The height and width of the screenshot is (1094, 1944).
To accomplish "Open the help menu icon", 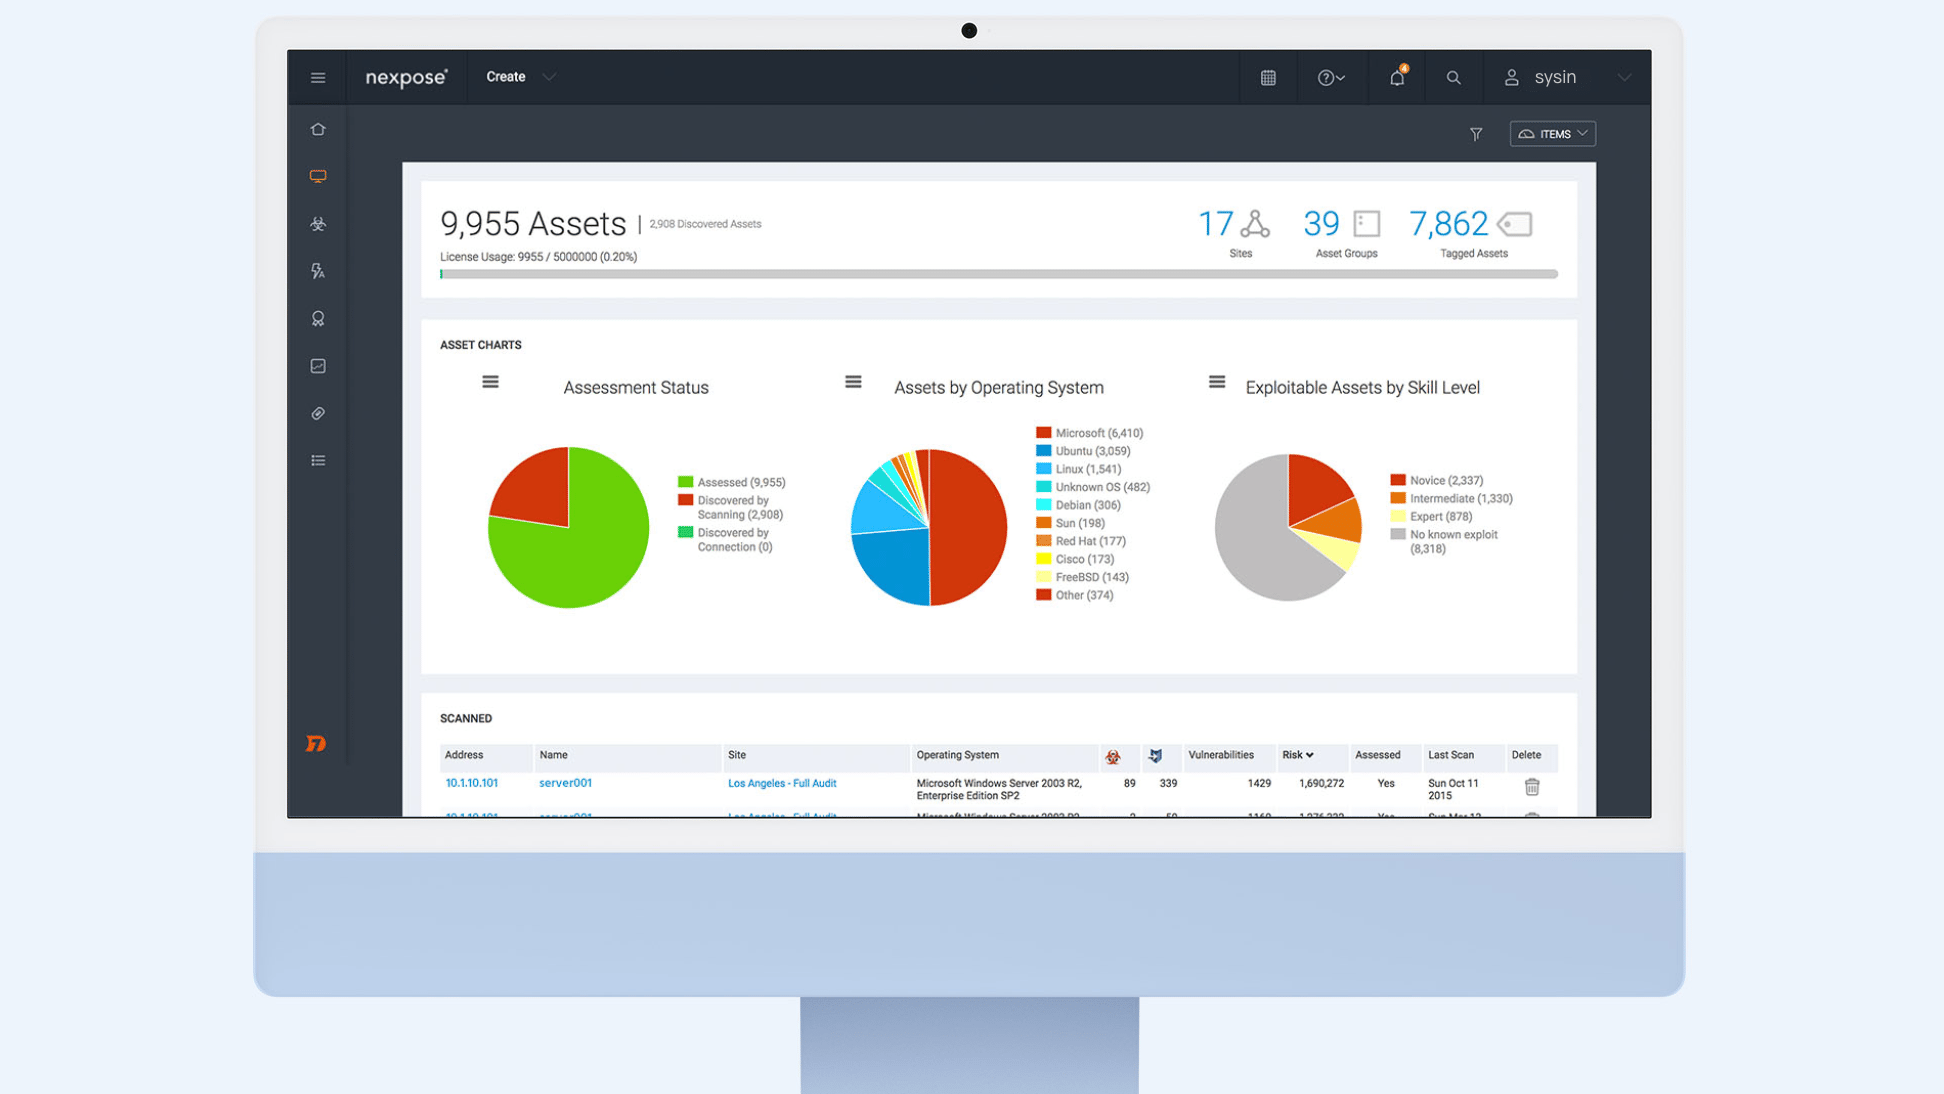I will coord(1331,78).
